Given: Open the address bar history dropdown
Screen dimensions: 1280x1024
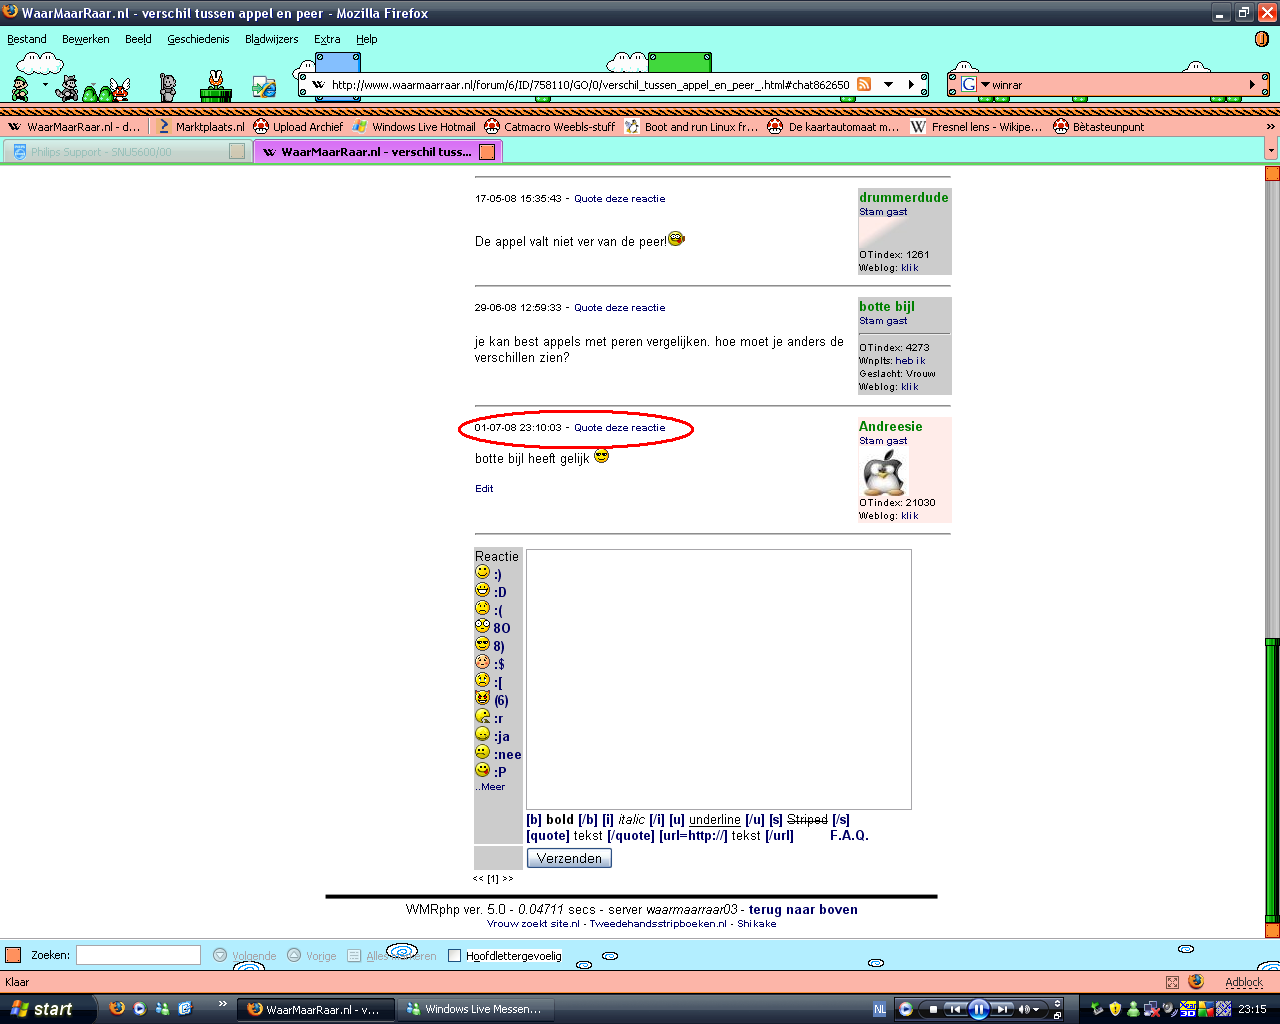Looking at the screenshot, I should (x=888, y=85).
